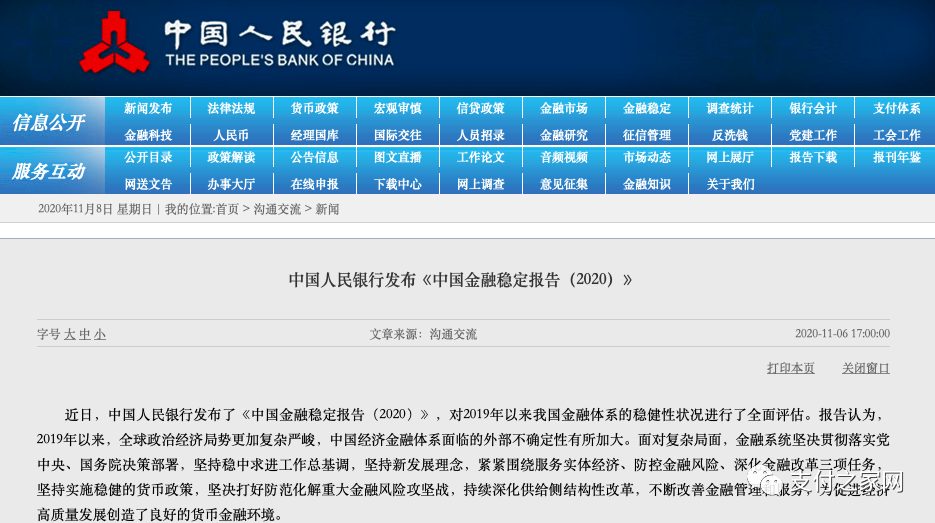Open 公告信息 page
This screenshot has height=523, width=935.
coord(314,157)
